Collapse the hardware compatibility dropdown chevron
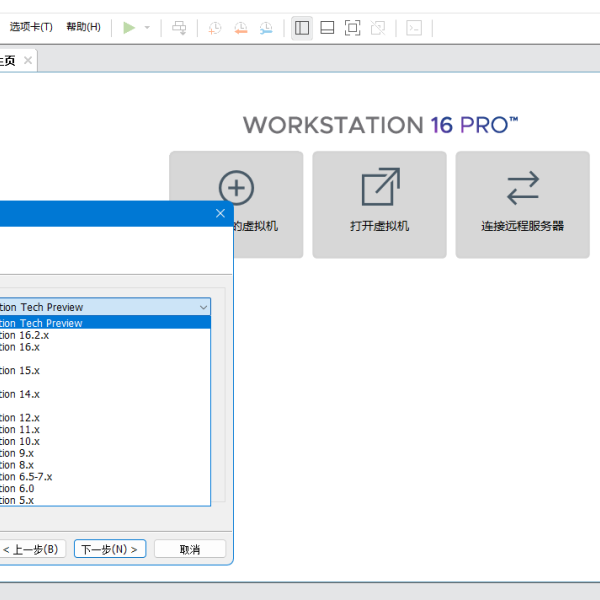The width and height of the screenshot is (600, 600). pos(203,307)
